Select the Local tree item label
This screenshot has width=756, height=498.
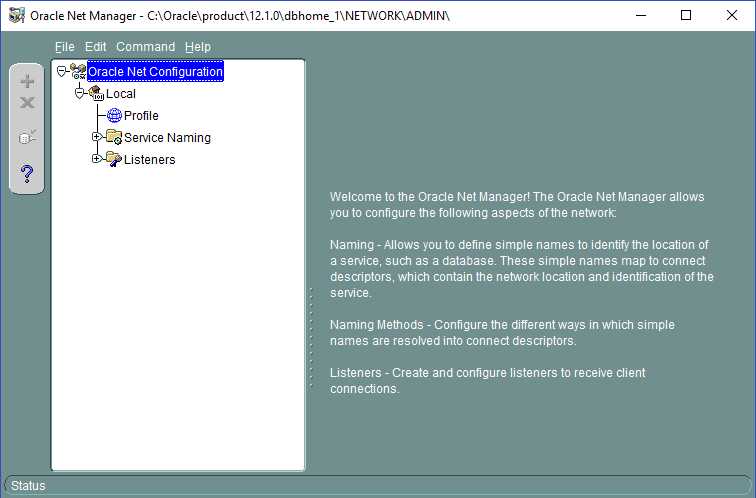point(121,94)
